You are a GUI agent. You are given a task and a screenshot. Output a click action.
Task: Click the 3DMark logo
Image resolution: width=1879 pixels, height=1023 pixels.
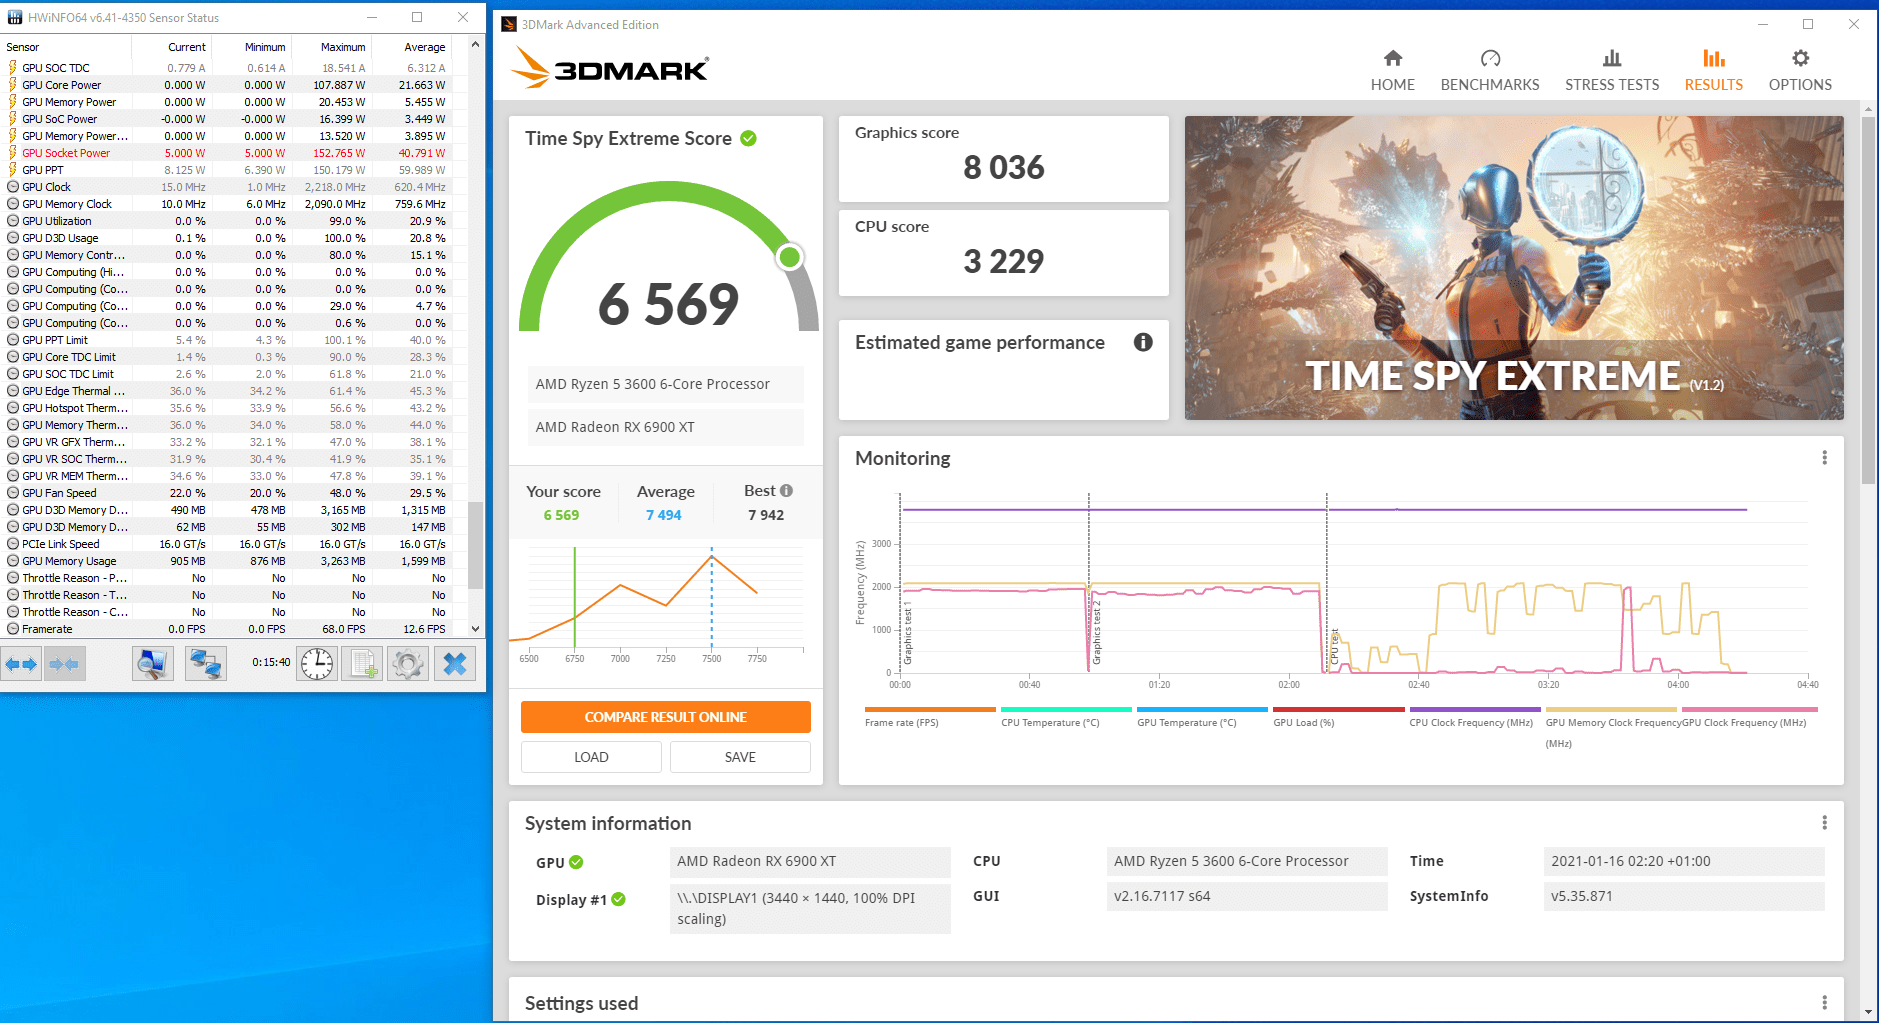(x=610, y=68)
